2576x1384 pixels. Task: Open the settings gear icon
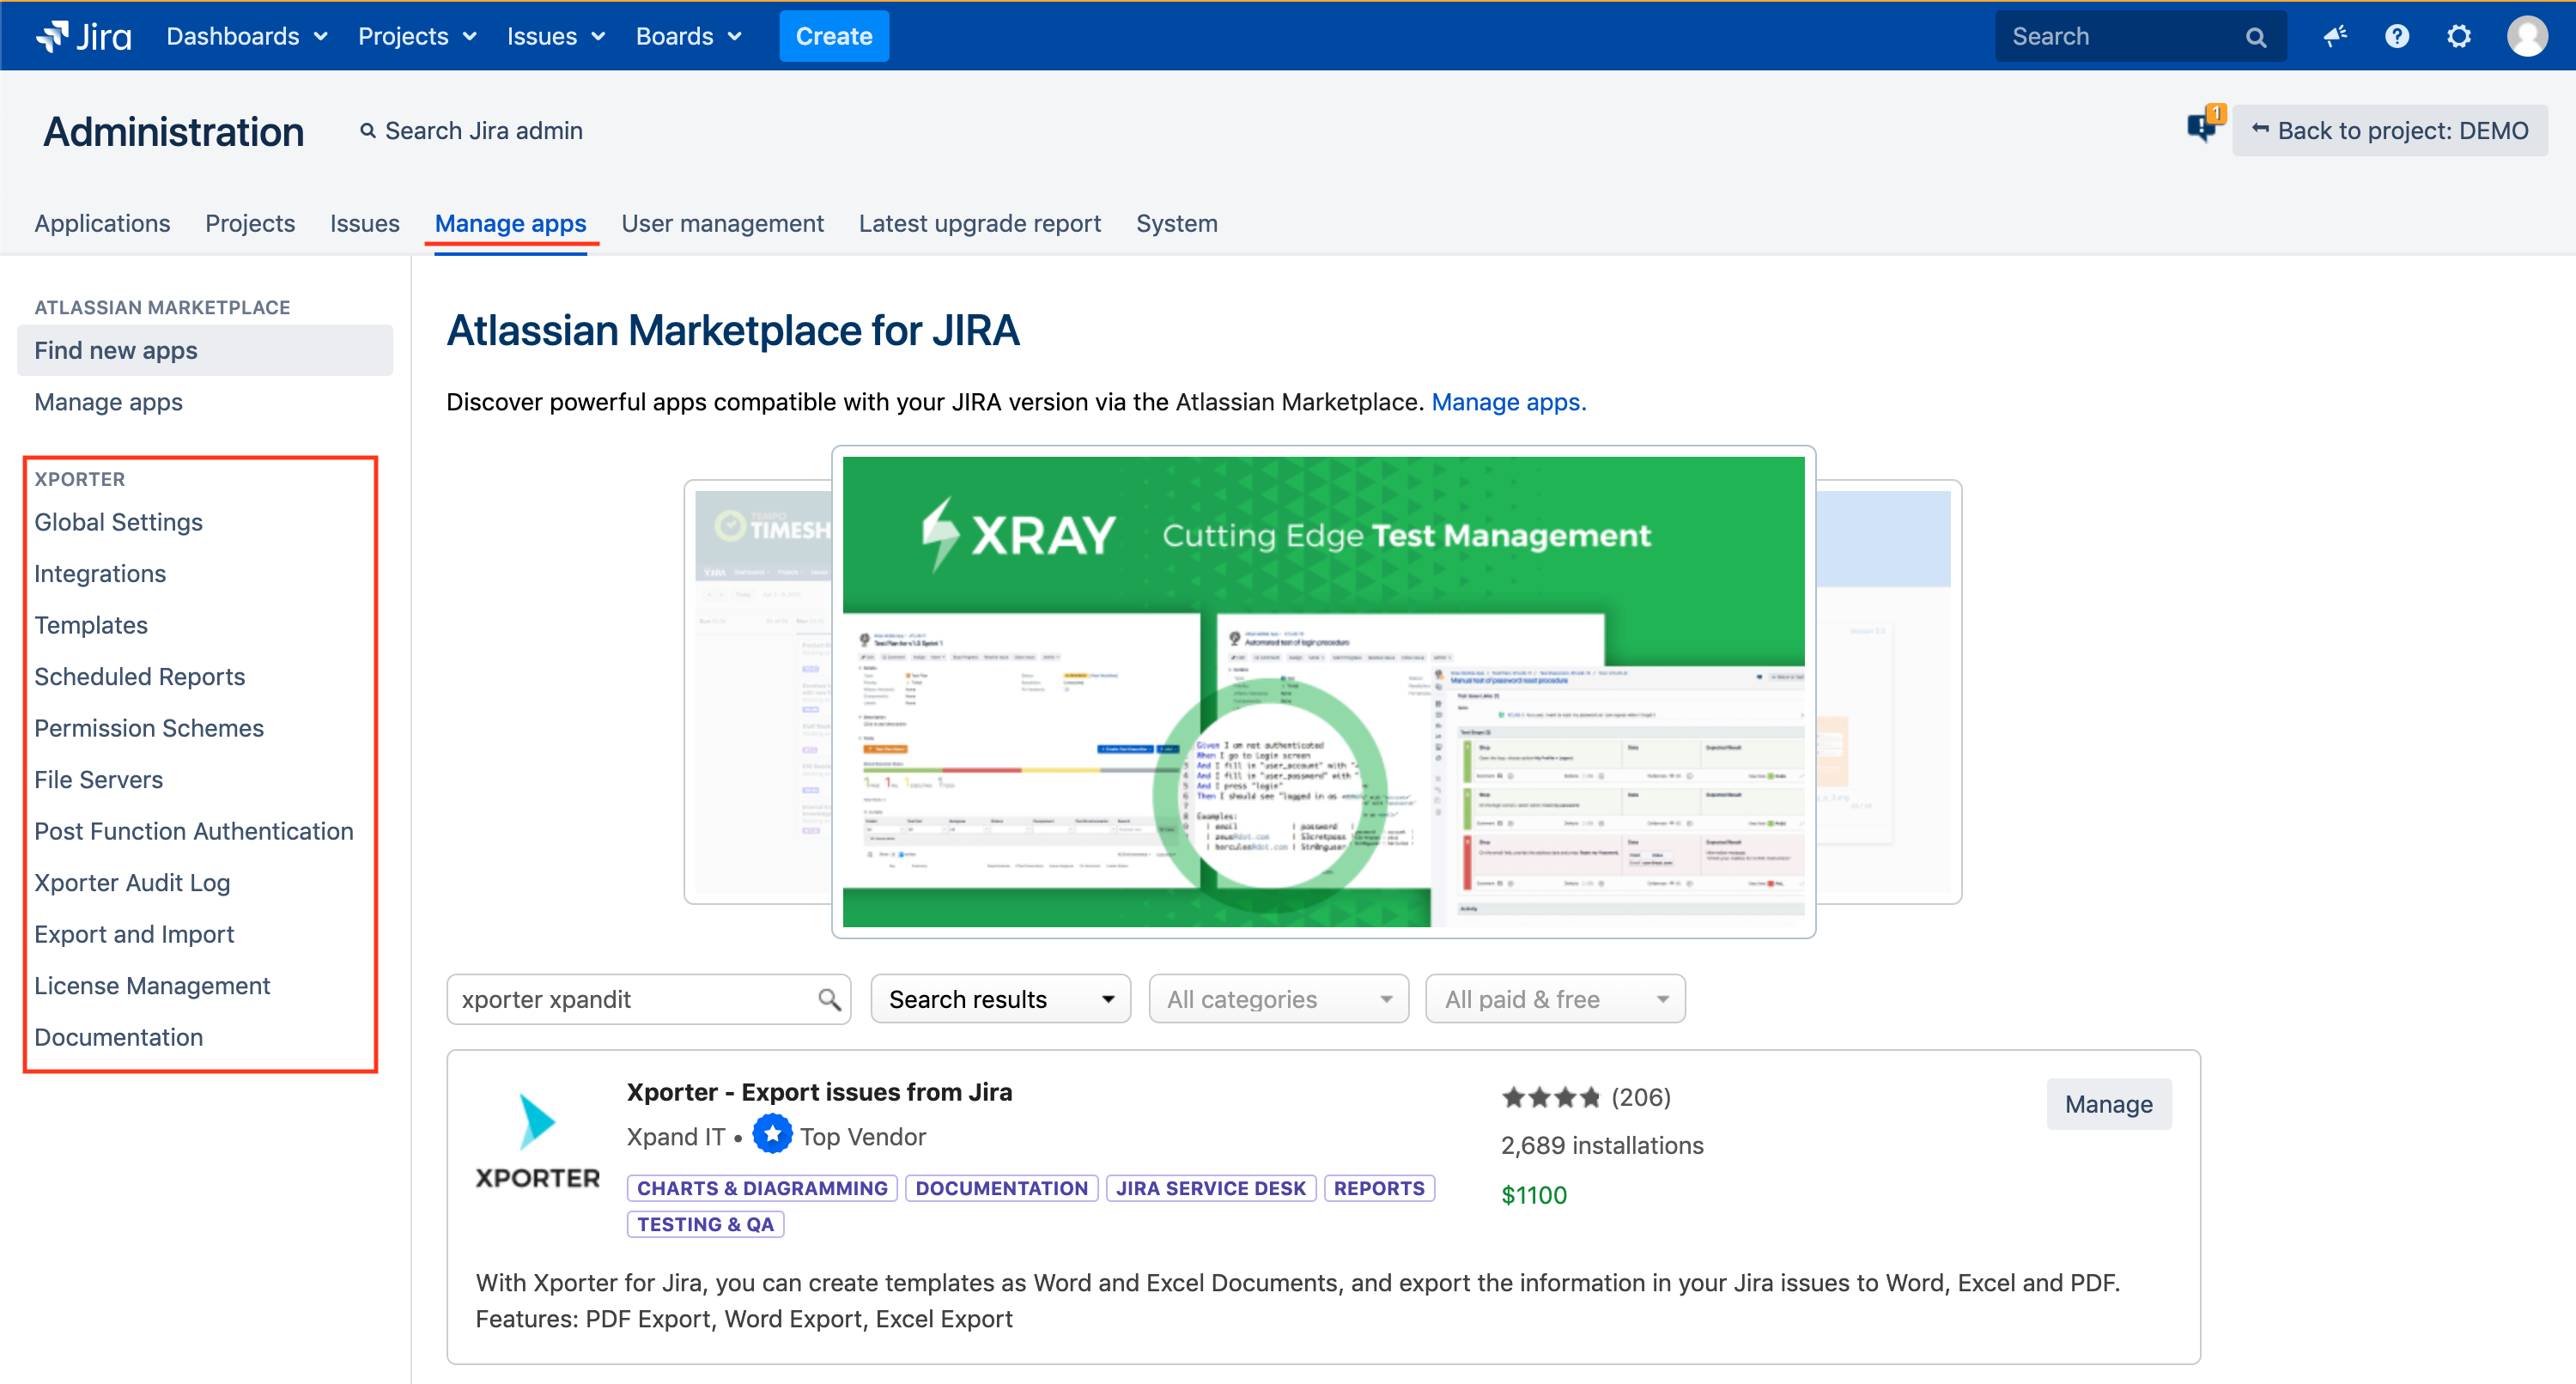coord(2459,36)
